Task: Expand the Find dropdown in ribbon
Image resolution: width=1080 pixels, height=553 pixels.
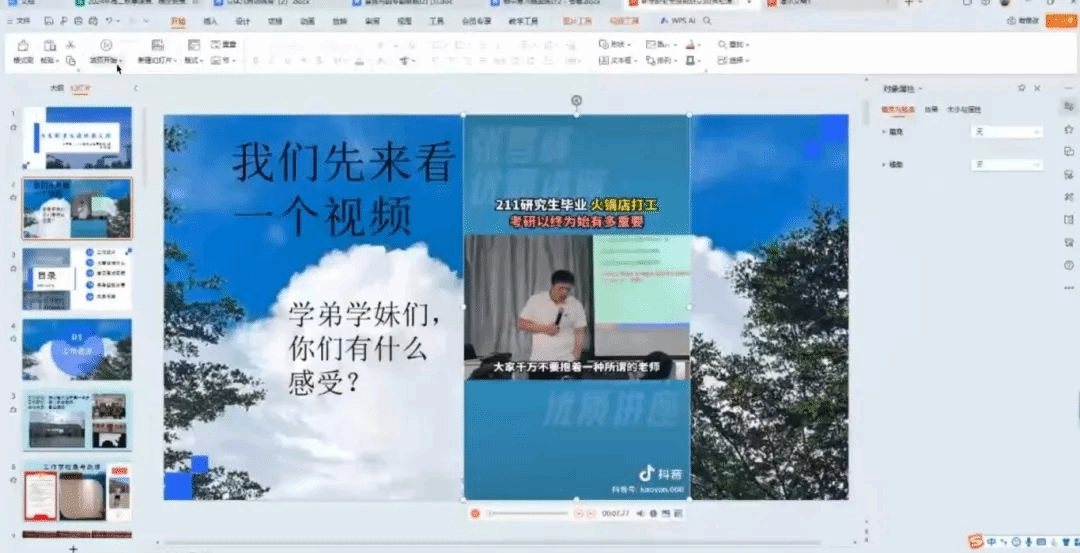Action: (747, 45)
